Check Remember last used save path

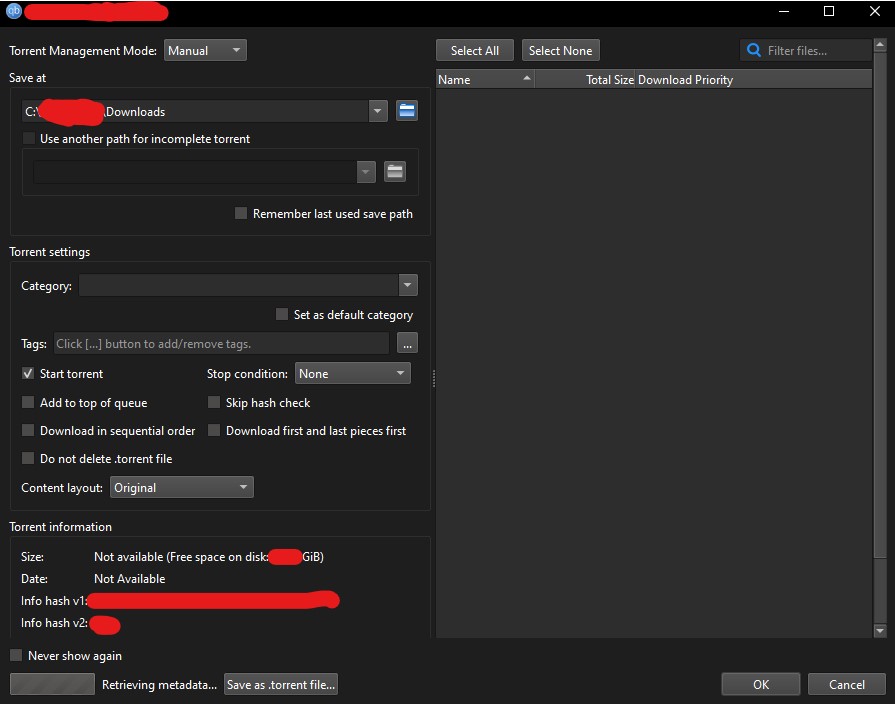241,214
